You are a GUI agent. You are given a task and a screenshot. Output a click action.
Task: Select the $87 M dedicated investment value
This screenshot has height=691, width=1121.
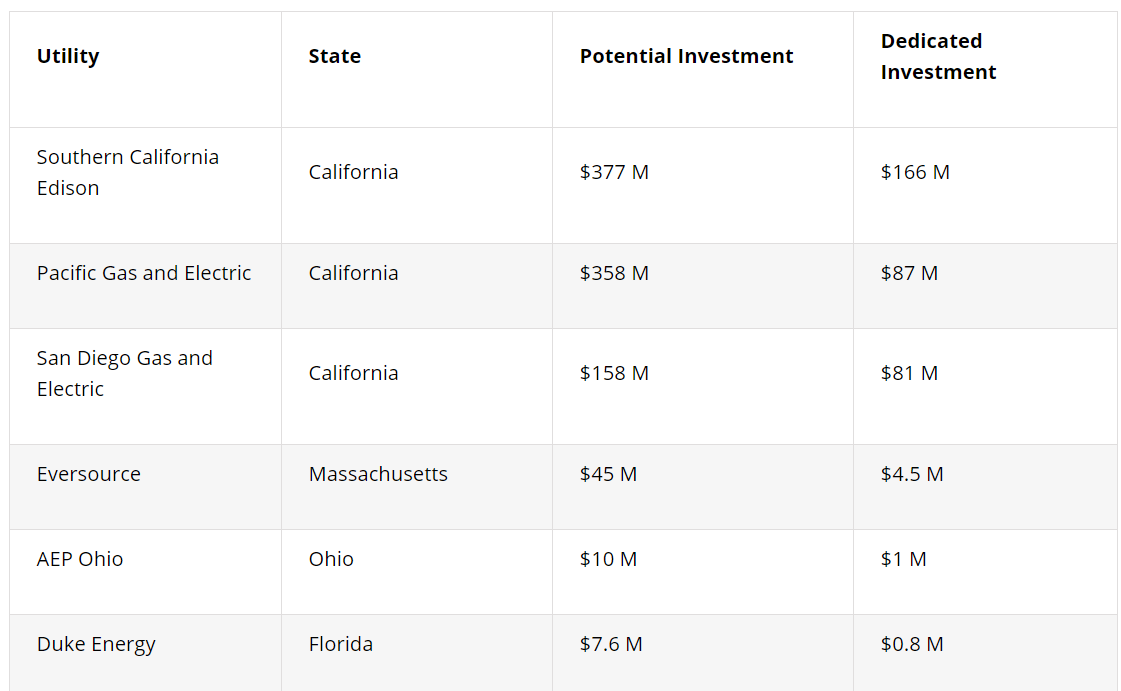[x=909, y=273]
